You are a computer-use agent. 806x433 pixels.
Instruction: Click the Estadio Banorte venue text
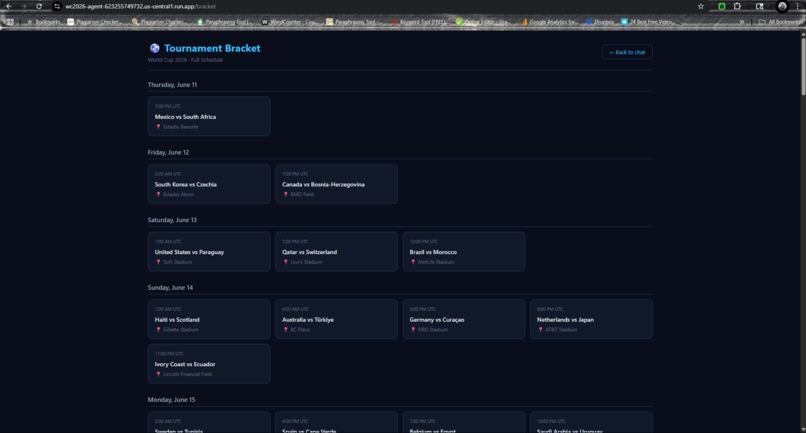(x=180, y=127)
